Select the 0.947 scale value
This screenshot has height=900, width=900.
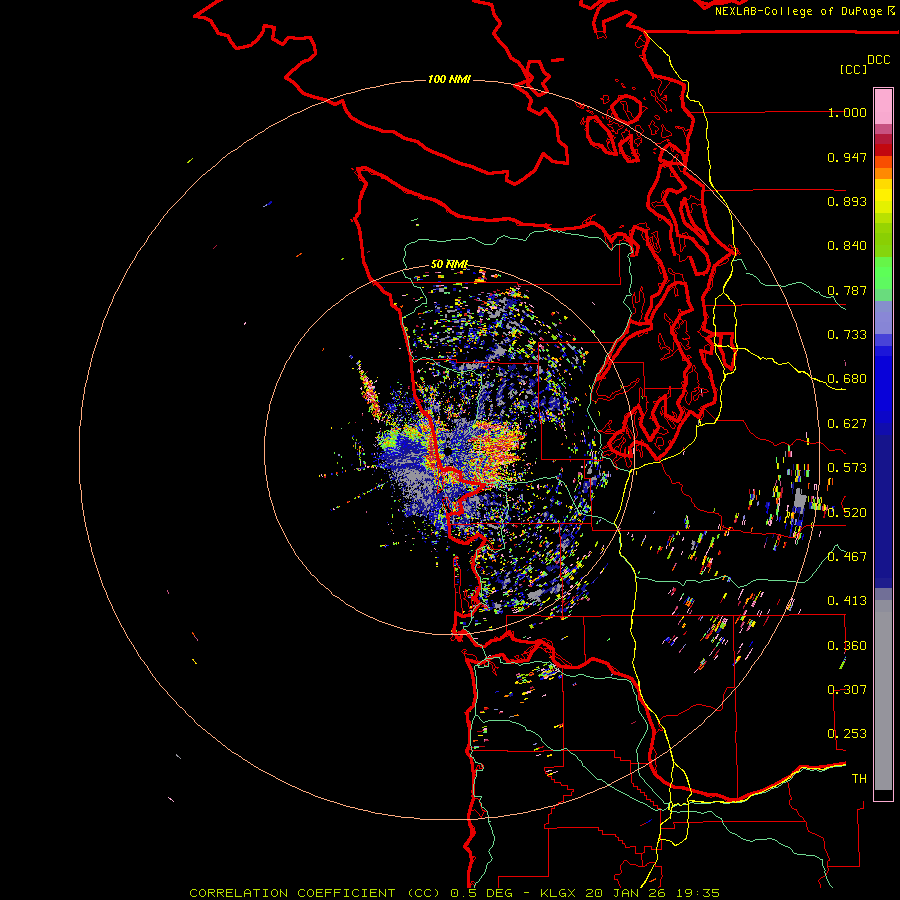[847, 157]
